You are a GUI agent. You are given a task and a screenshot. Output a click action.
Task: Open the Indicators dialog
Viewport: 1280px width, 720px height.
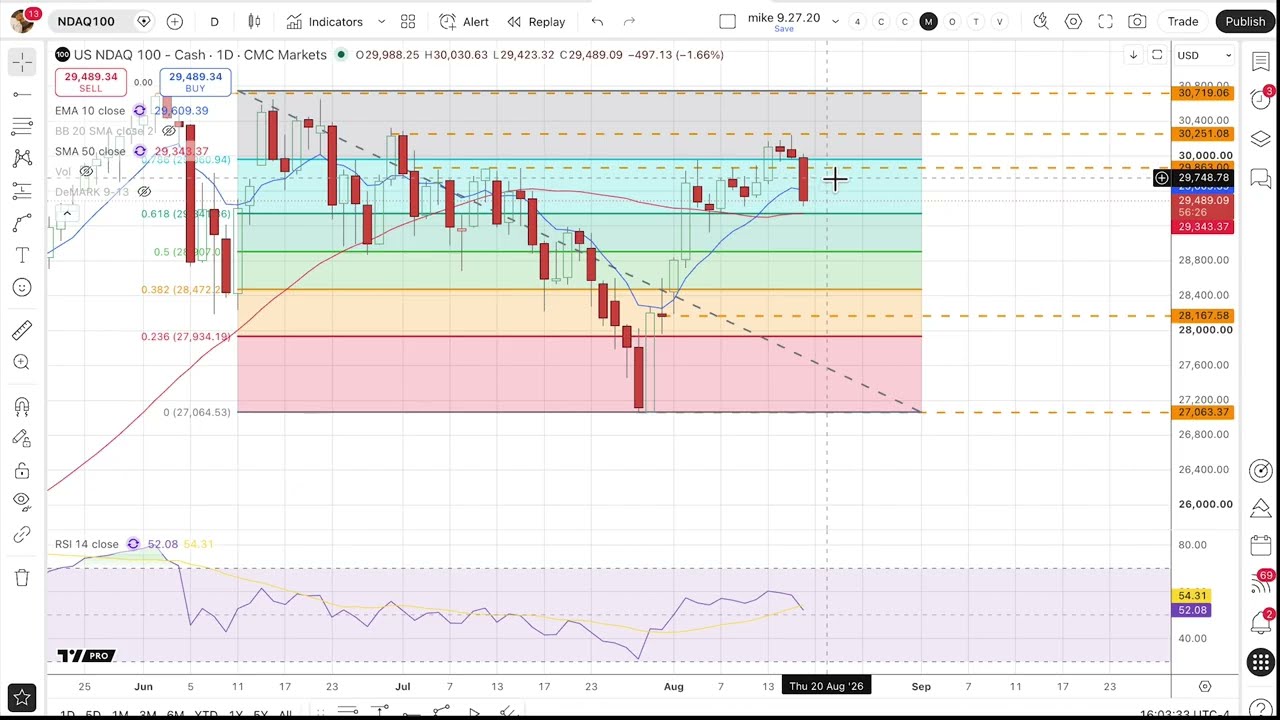325,21
